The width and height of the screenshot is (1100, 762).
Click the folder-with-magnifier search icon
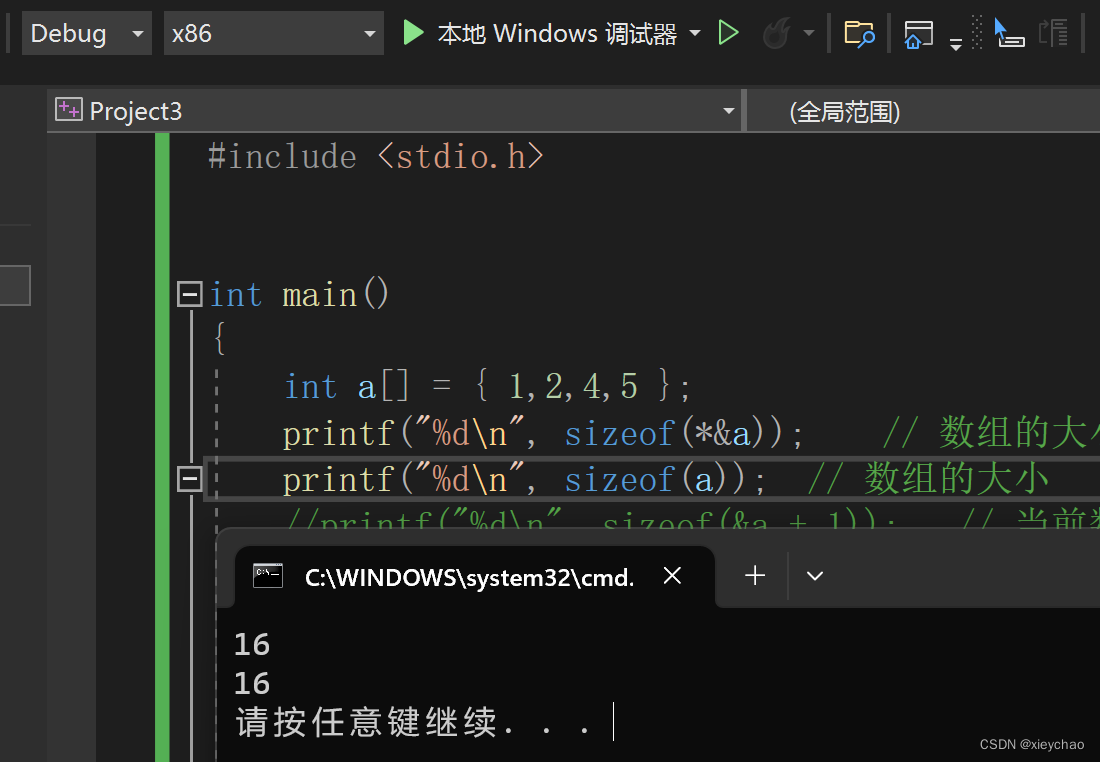(x=860, y=33)
